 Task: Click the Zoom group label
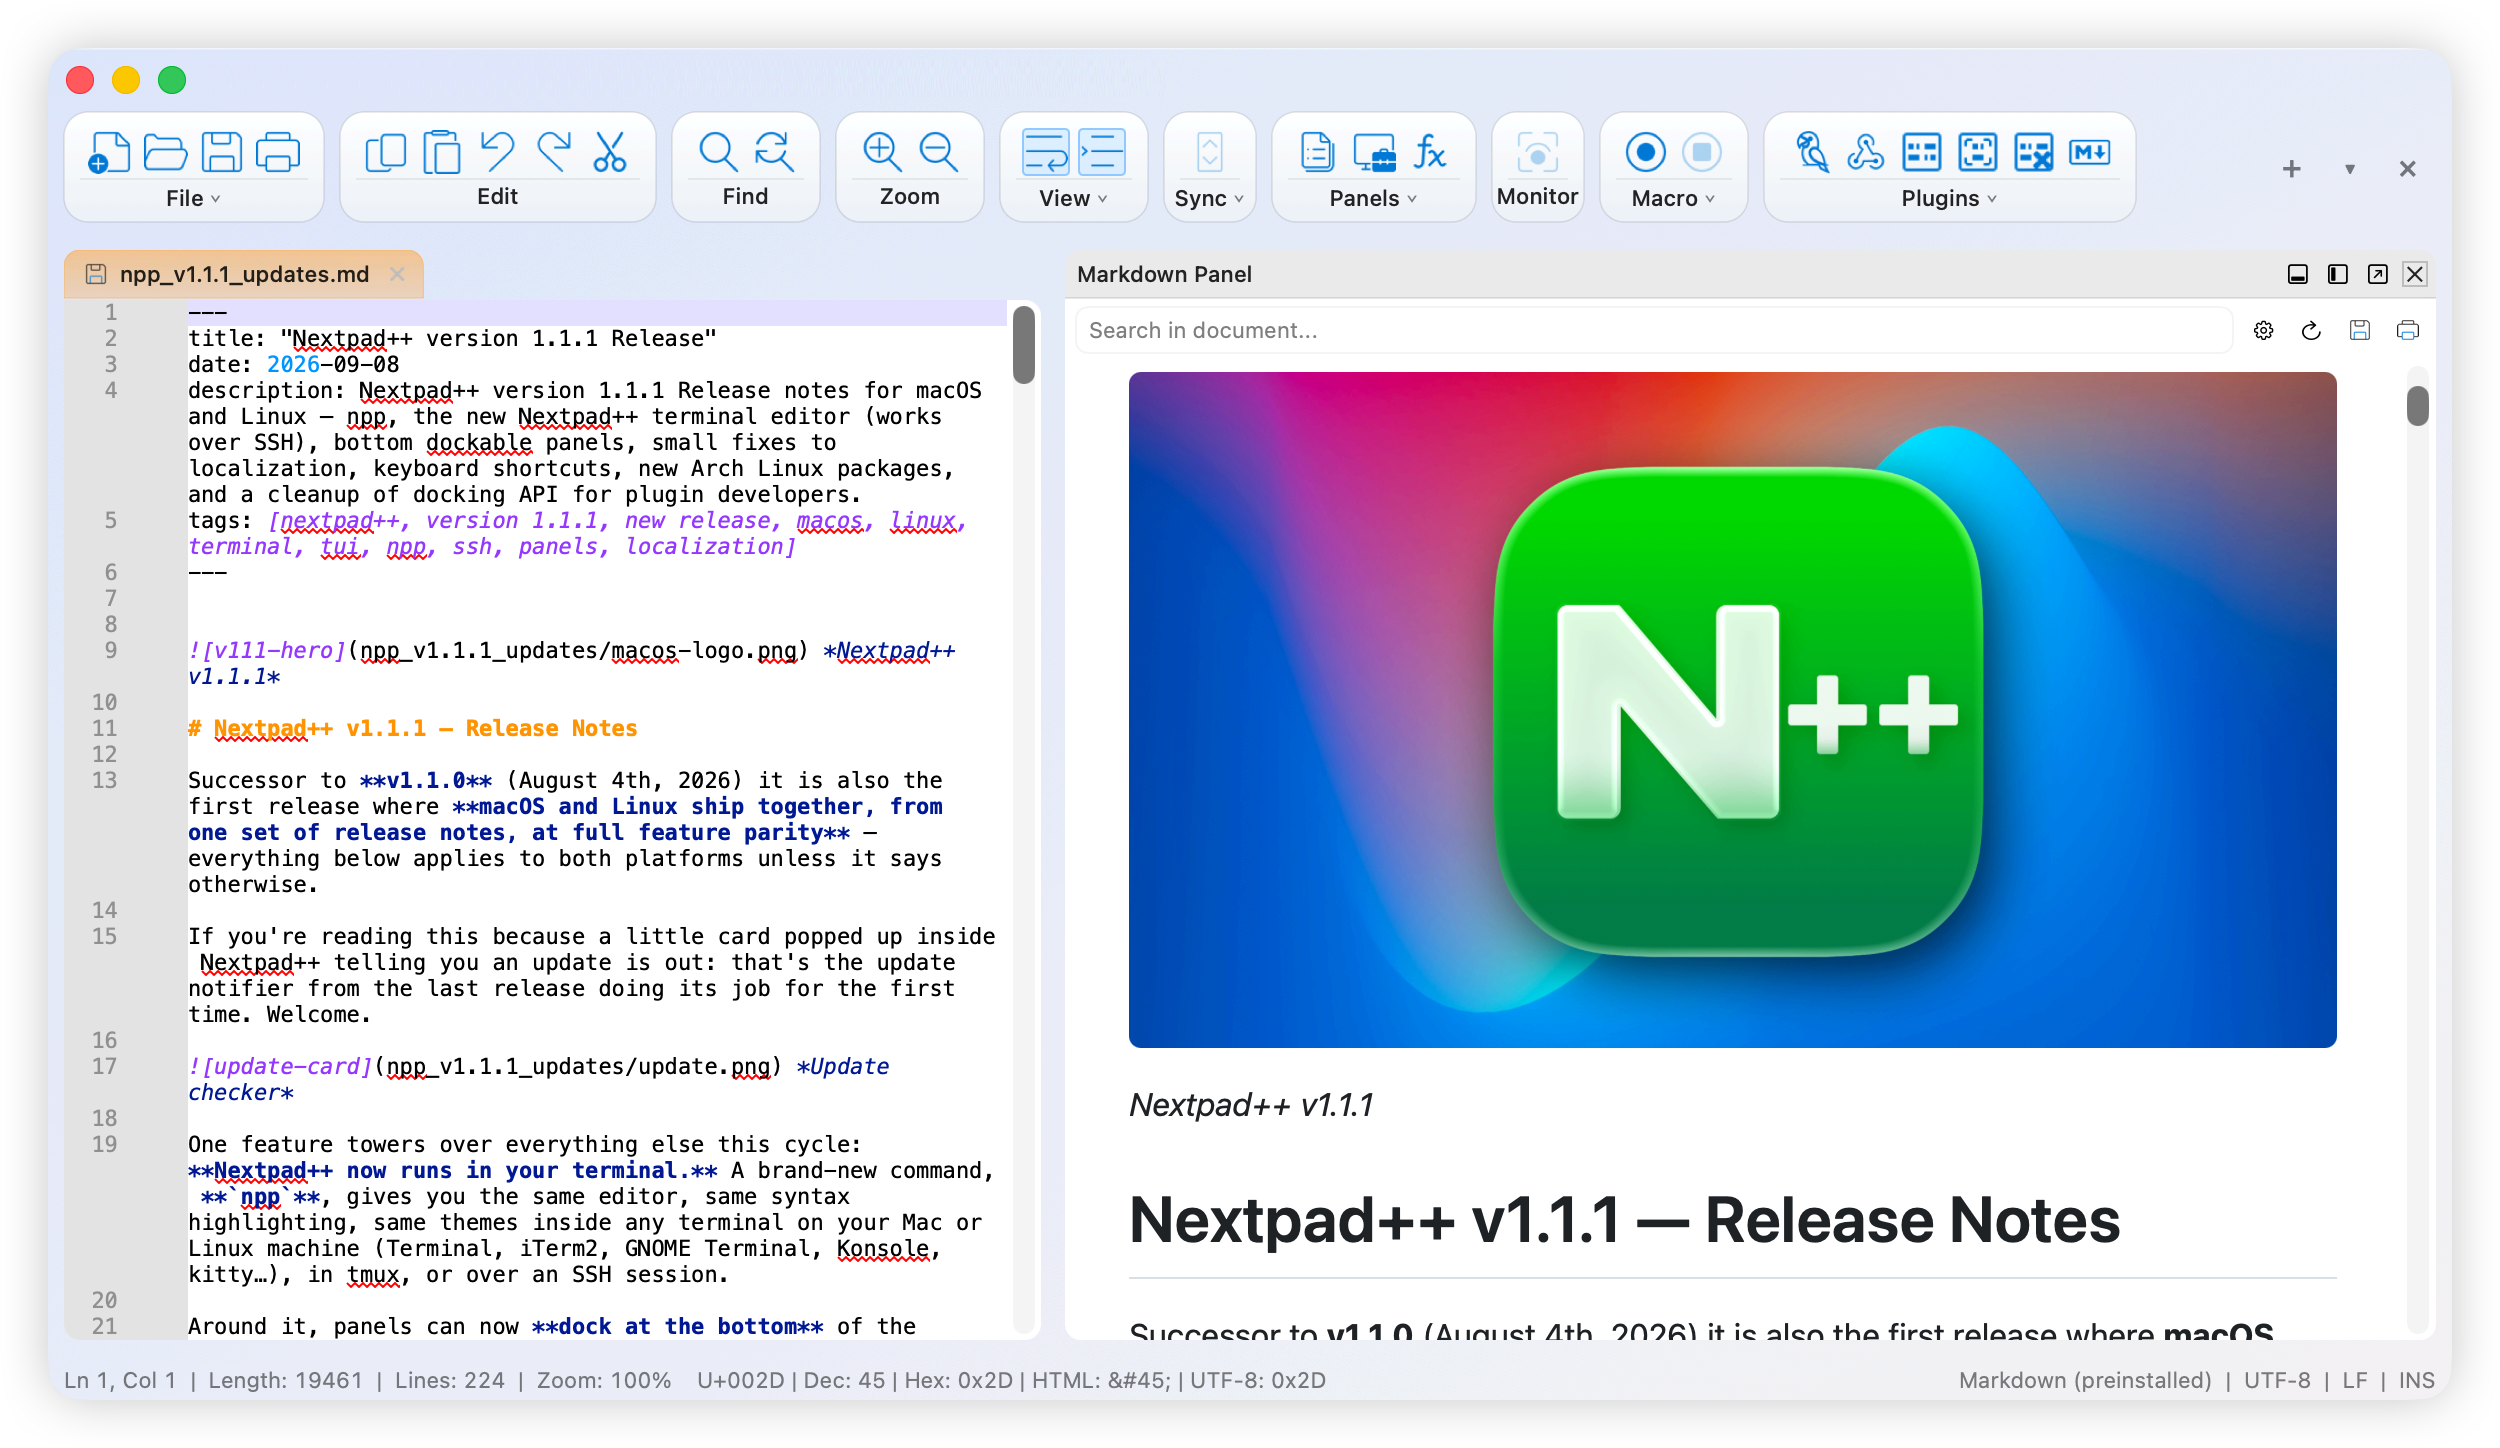click(x=910, y=196)
